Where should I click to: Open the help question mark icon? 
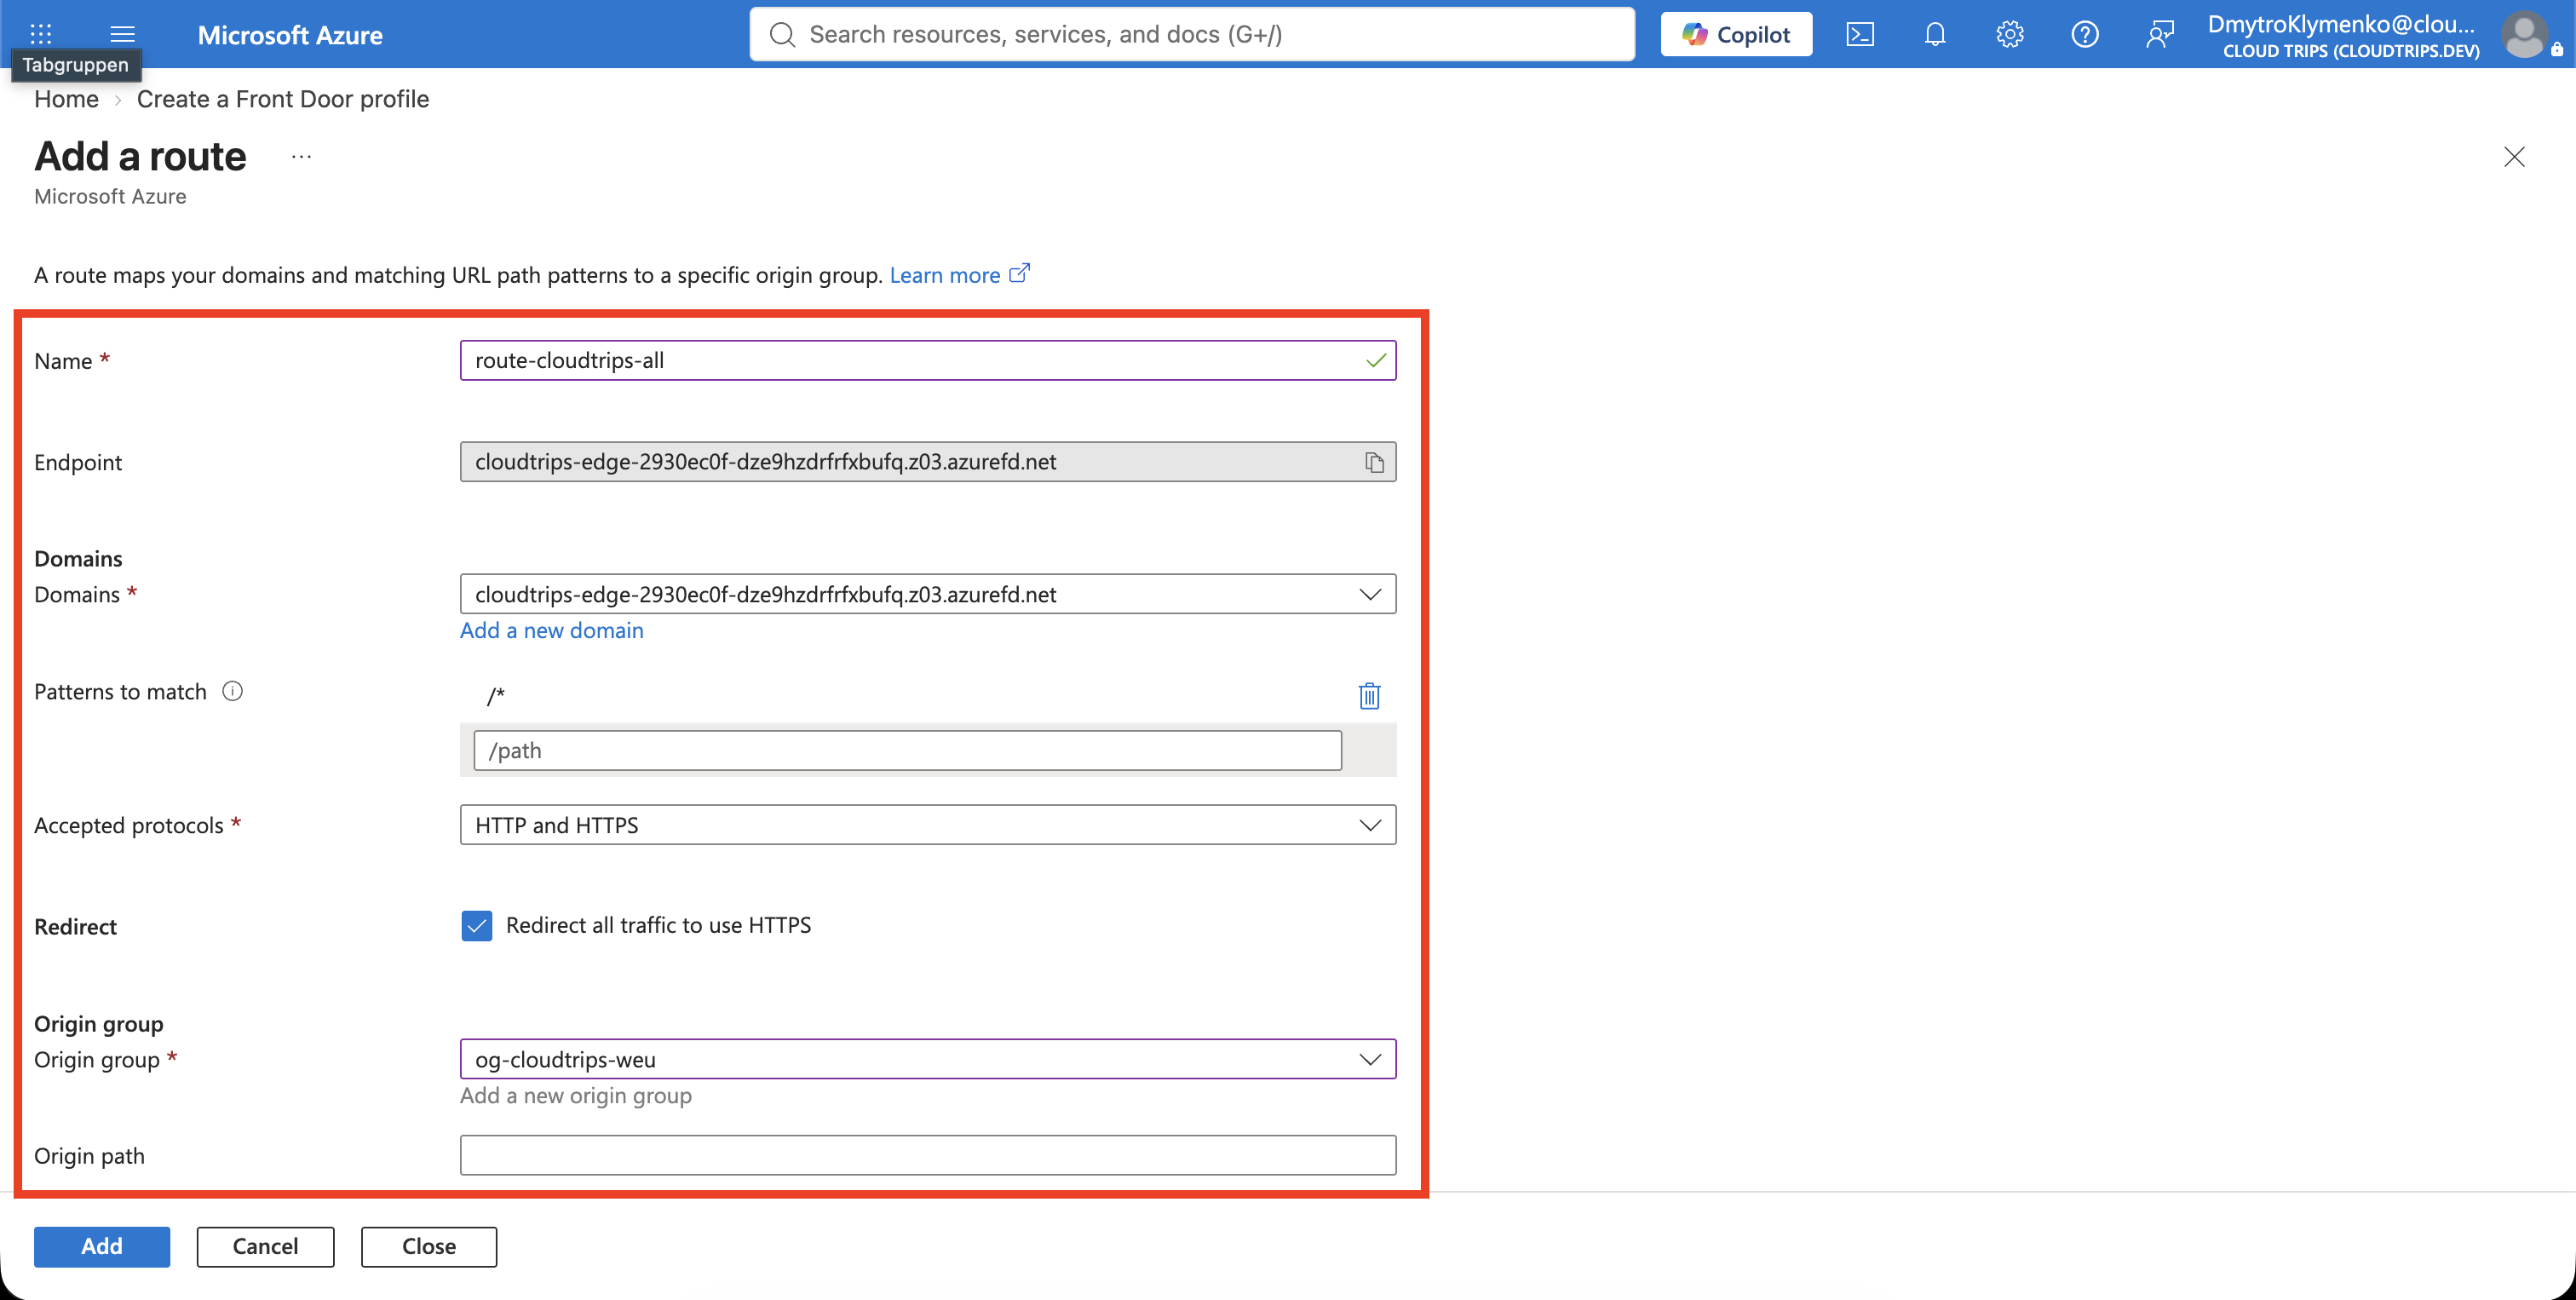(x=2085, y=34)
